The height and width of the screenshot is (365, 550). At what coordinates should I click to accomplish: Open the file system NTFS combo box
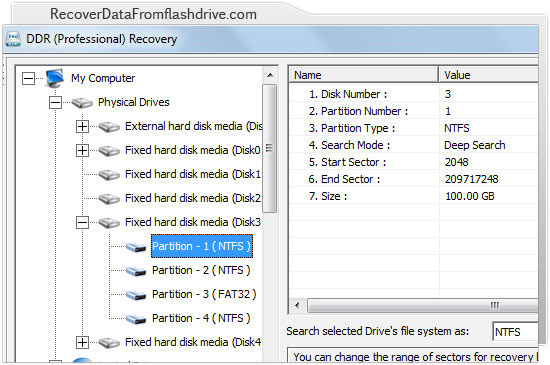[515, 332]
